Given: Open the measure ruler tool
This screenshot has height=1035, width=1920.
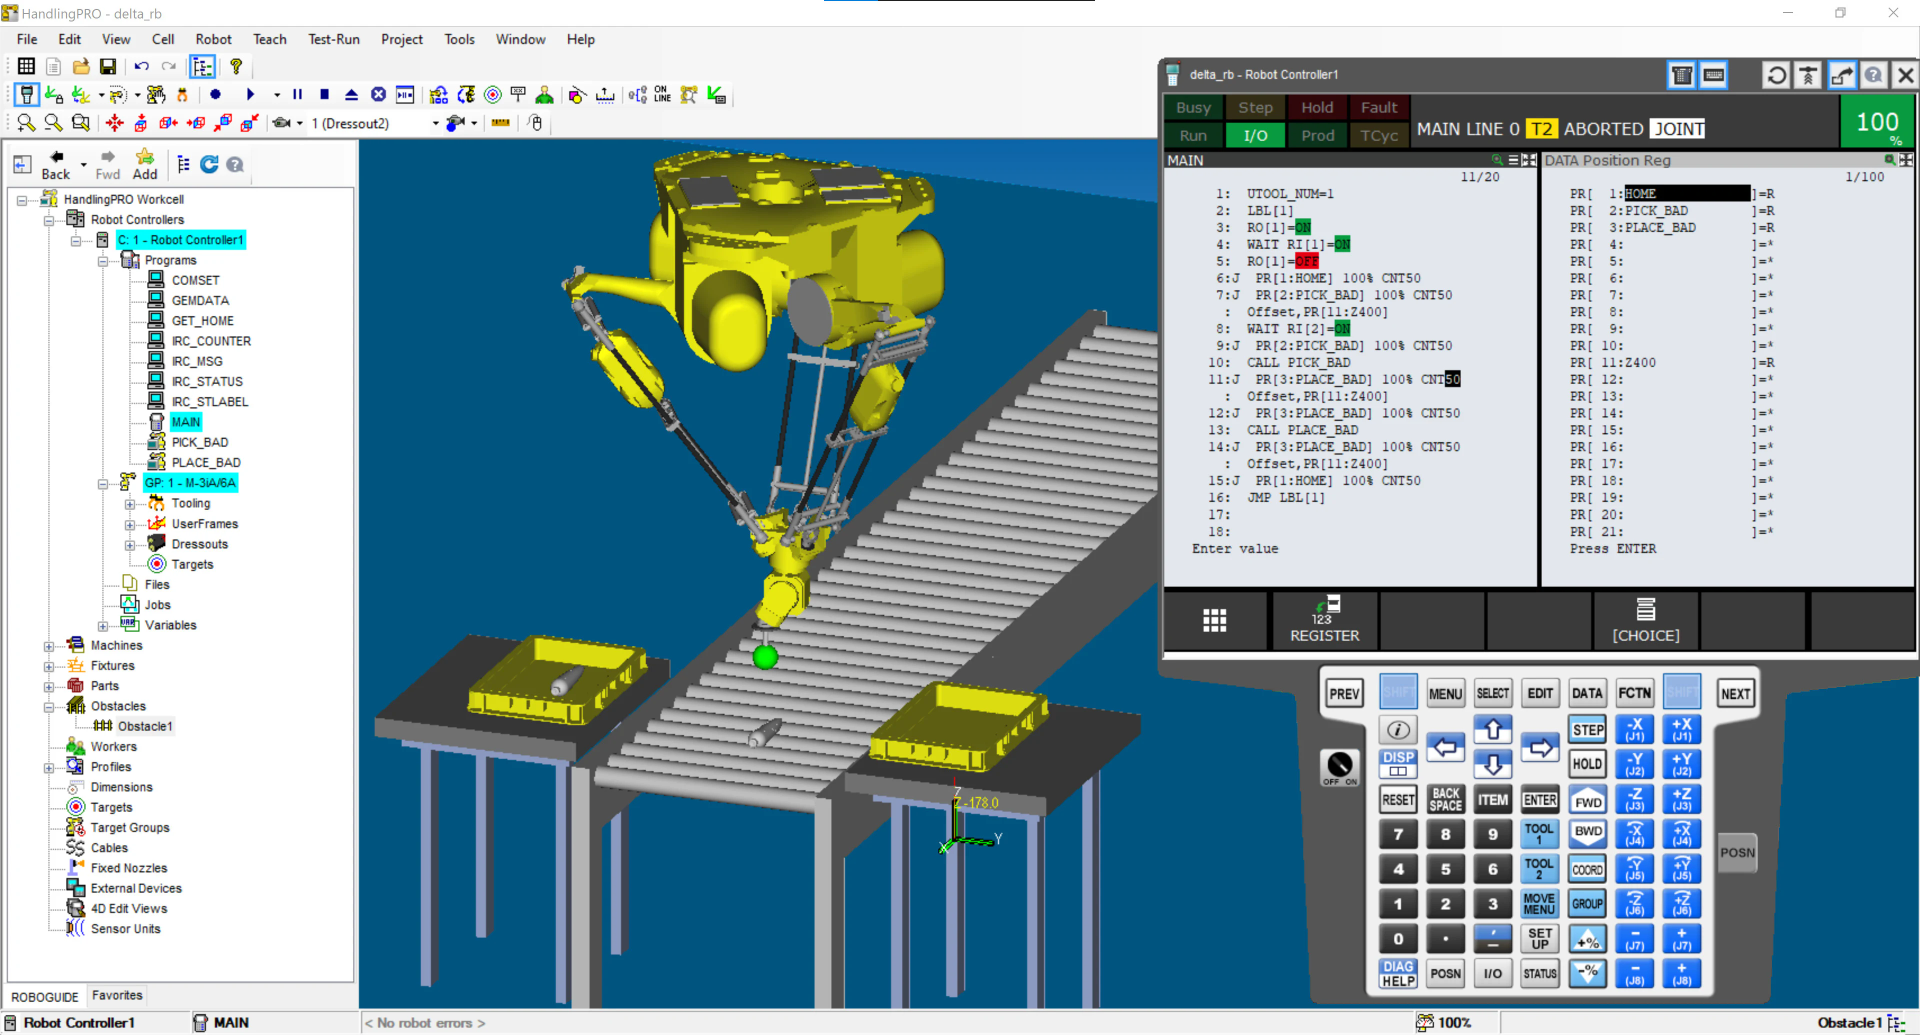Looking at the screenshot, I should tap(500, 123).
